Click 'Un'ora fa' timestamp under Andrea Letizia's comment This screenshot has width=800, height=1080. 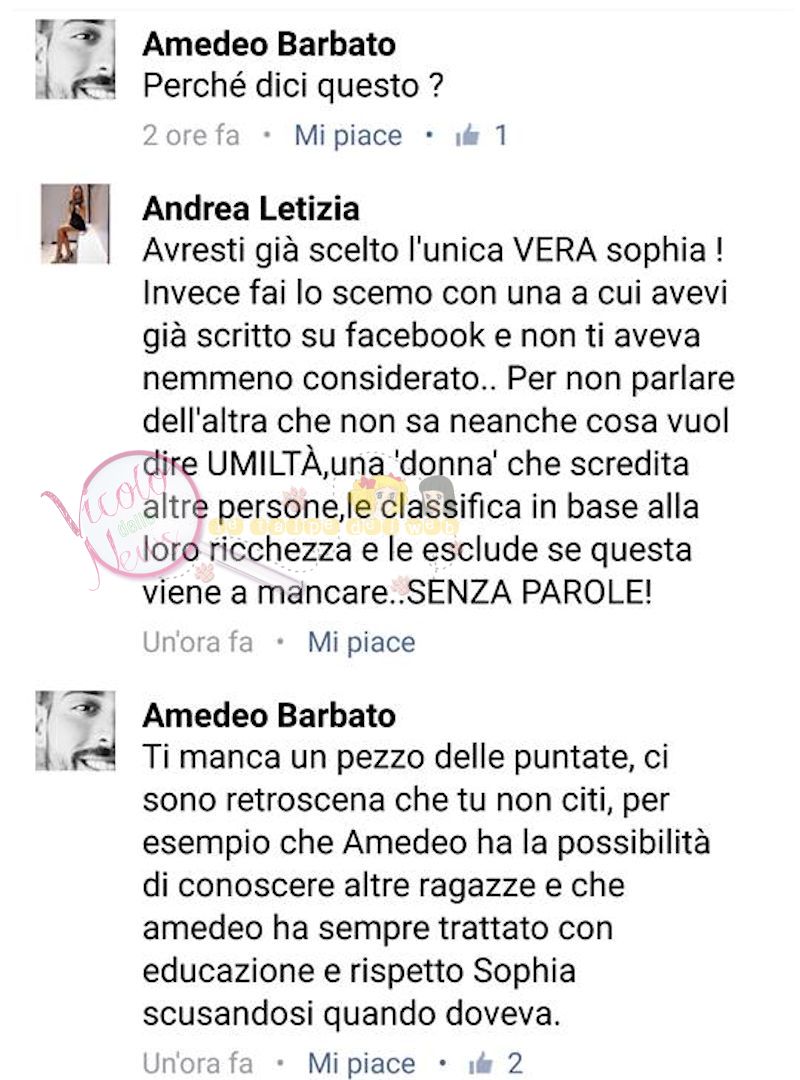[x=198, y=643]
